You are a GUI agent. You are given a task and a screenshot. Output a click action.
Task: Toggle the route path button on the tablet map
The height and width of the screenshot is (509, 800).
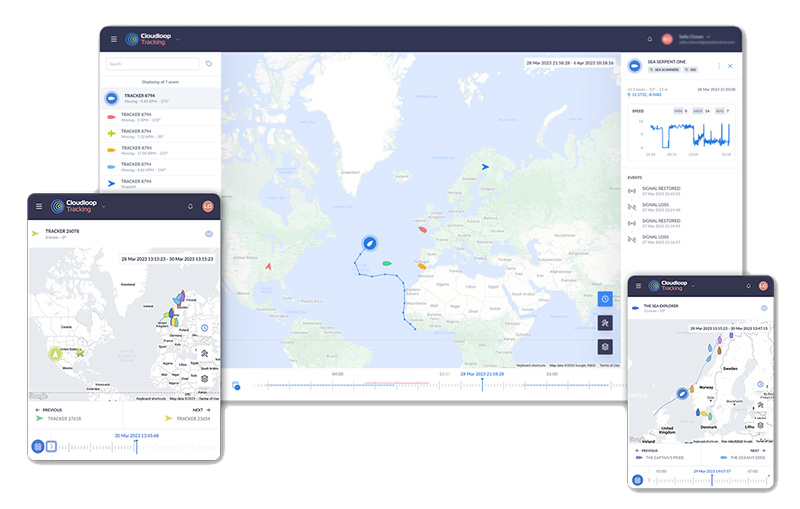204,353
